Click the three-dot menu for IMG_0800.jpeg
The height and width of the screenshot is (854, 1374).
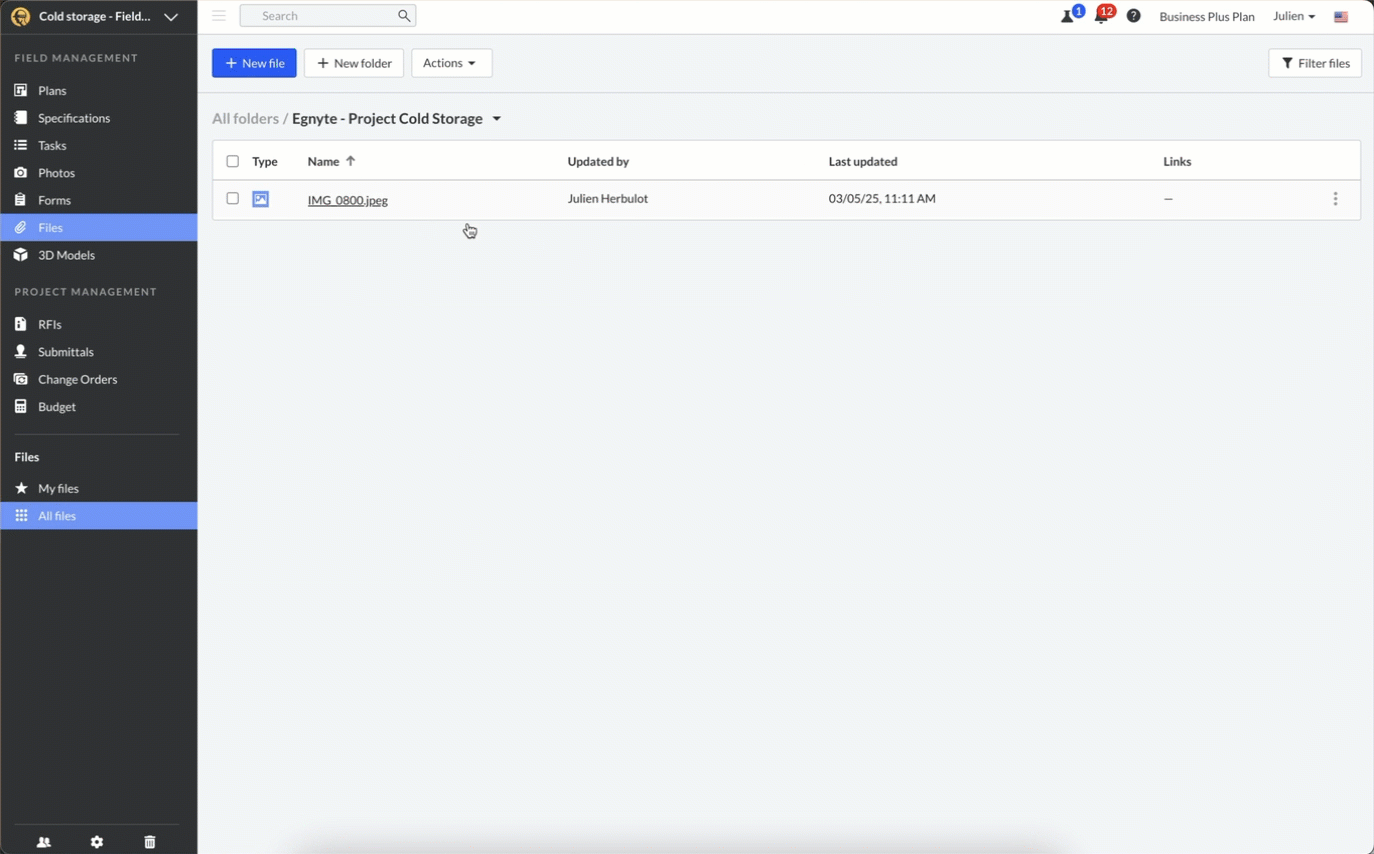(1335, 199)
